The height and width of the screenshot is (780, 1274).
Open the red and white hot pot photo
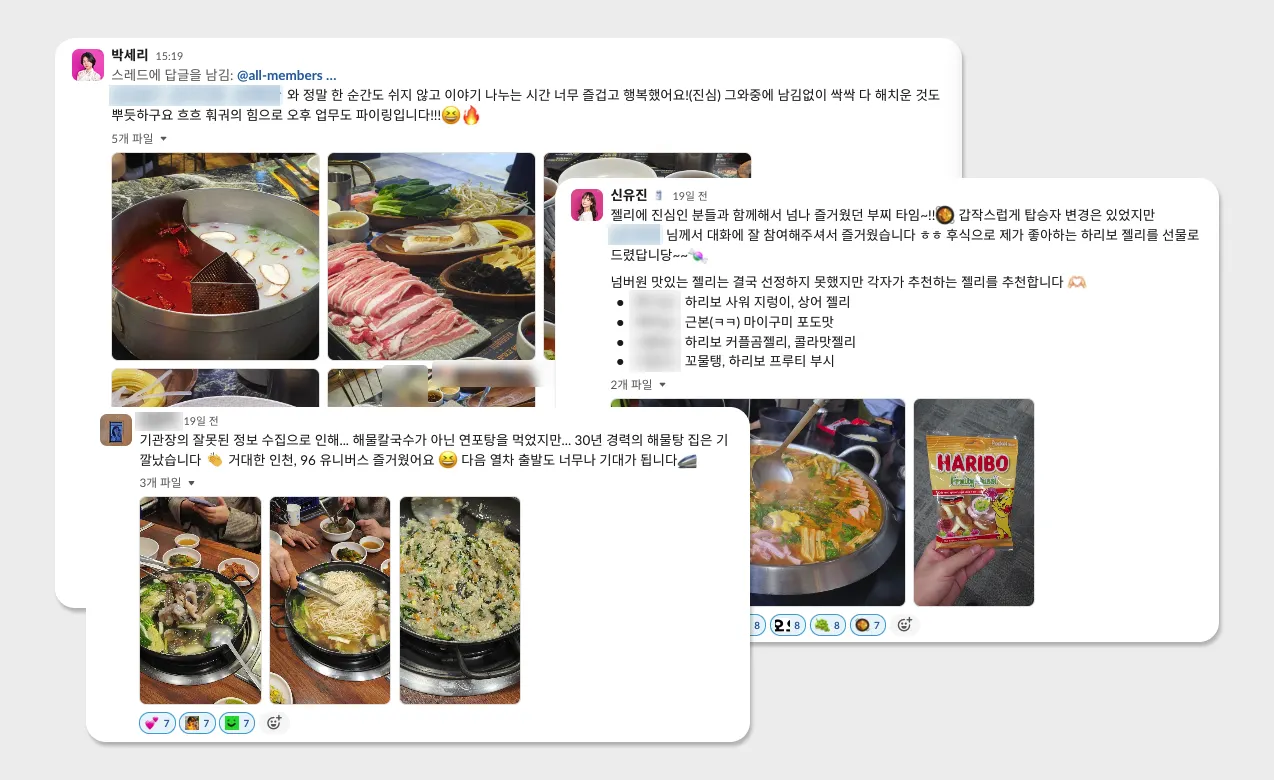(215, 256)
